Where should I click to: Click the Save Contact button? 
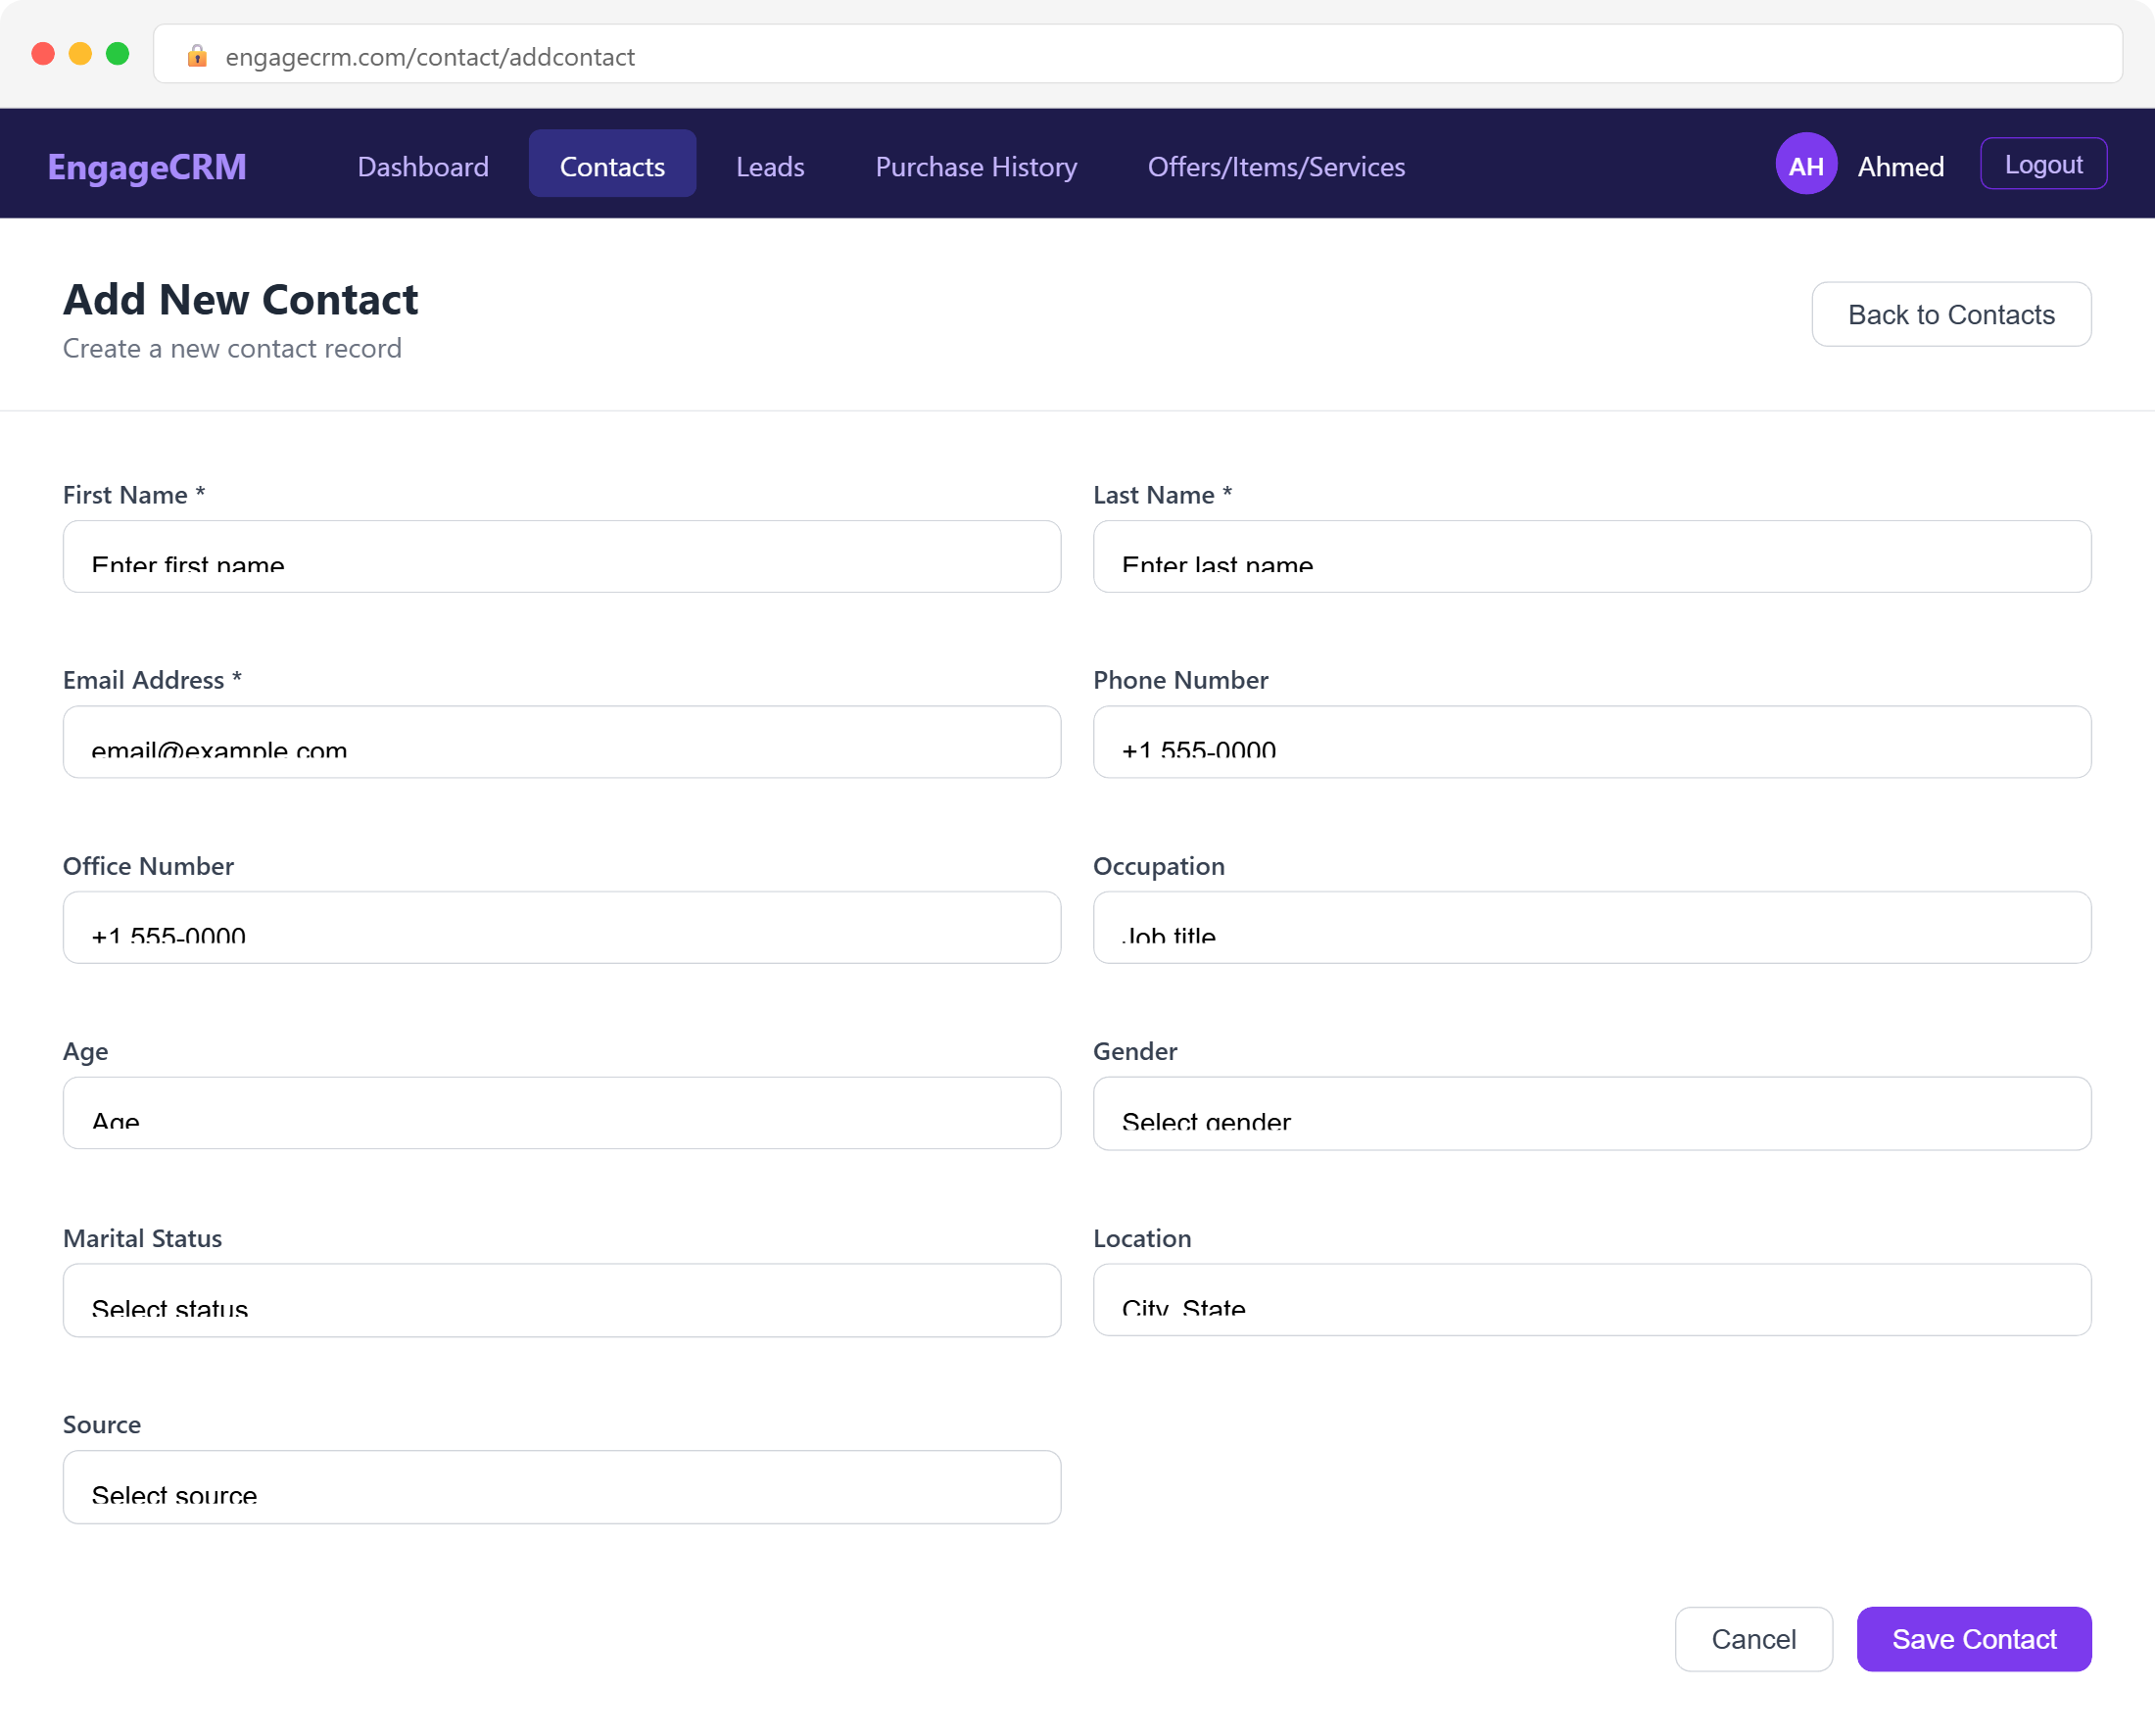1973,1639
